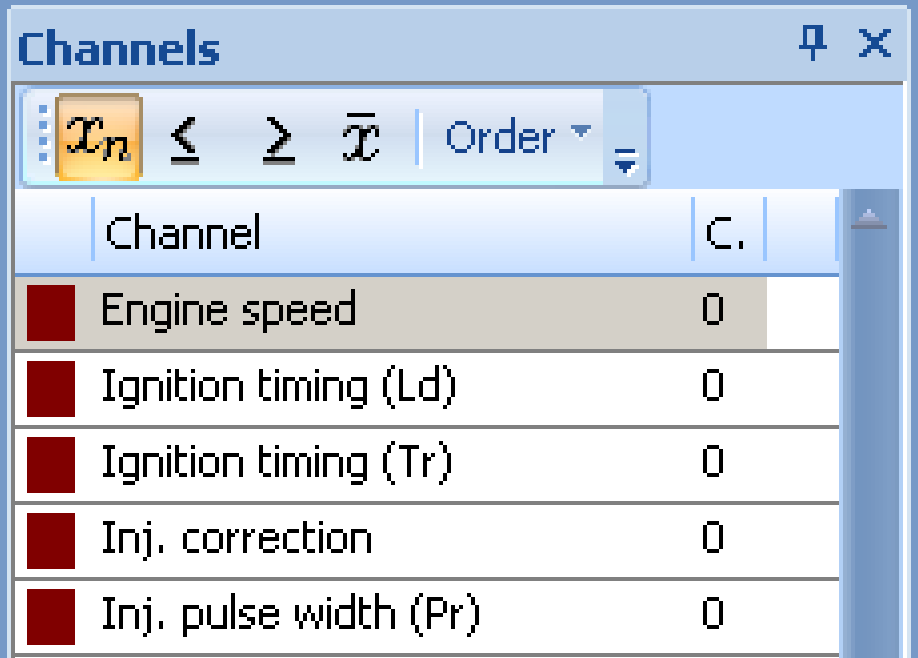
Task: Click the Ignition timing (Ld) color swatch
Action: (x=51, y=389)
